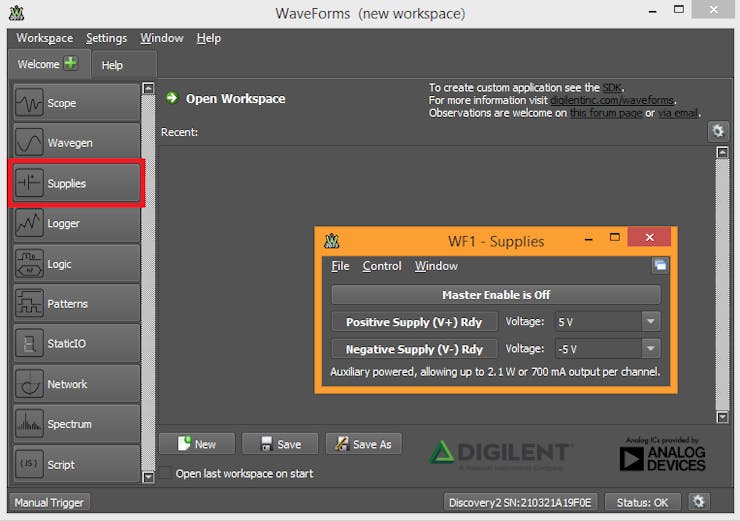This screenshot has width=740, height=521.
Task: Open the Scope instrument
Action: pyautogui.click(x=76, y=103)
